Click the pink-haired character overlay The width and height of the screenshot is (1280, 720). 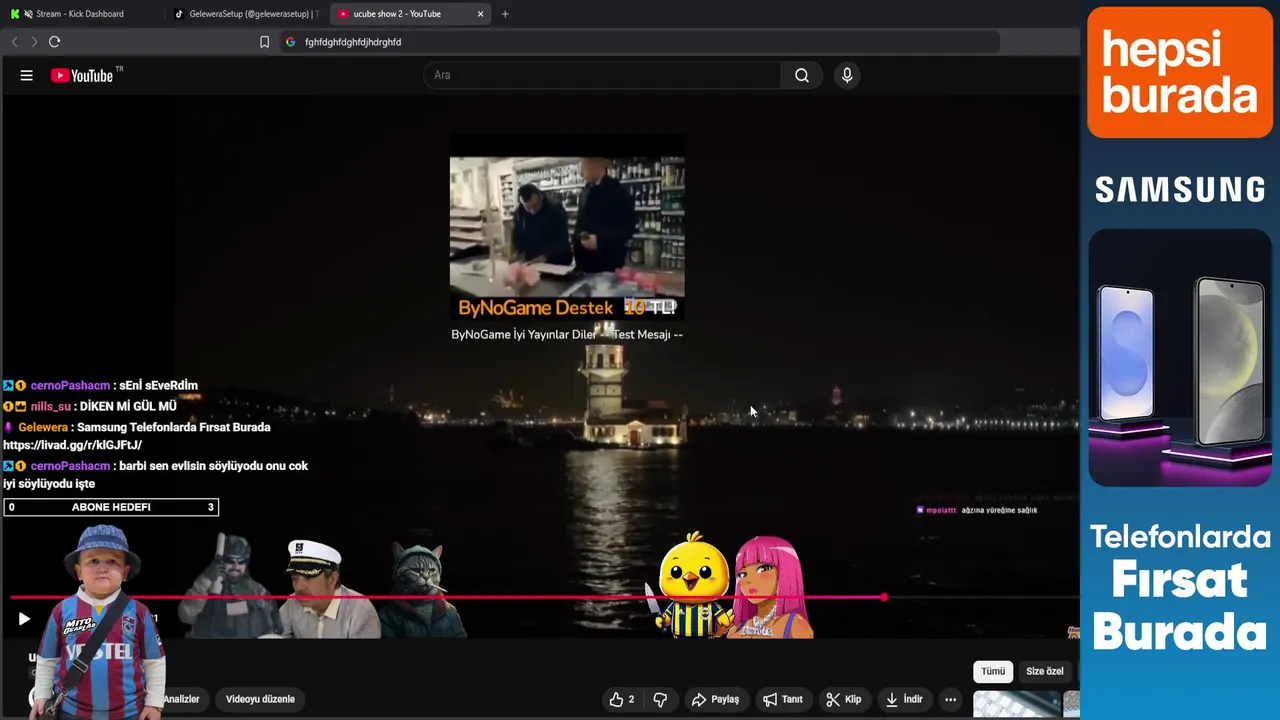pos(772,587)
